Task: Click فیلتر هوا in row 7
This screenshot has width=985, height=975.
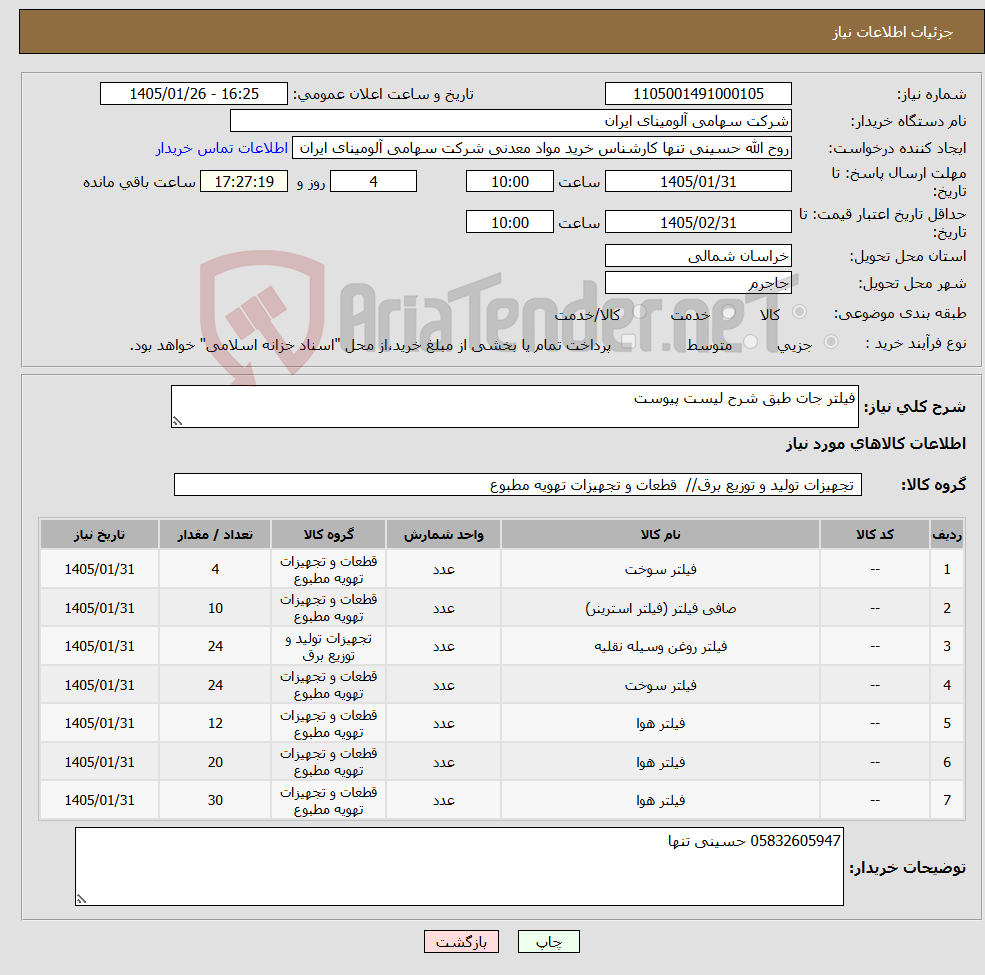Action: pyautogui.click(x=660, y=800)
